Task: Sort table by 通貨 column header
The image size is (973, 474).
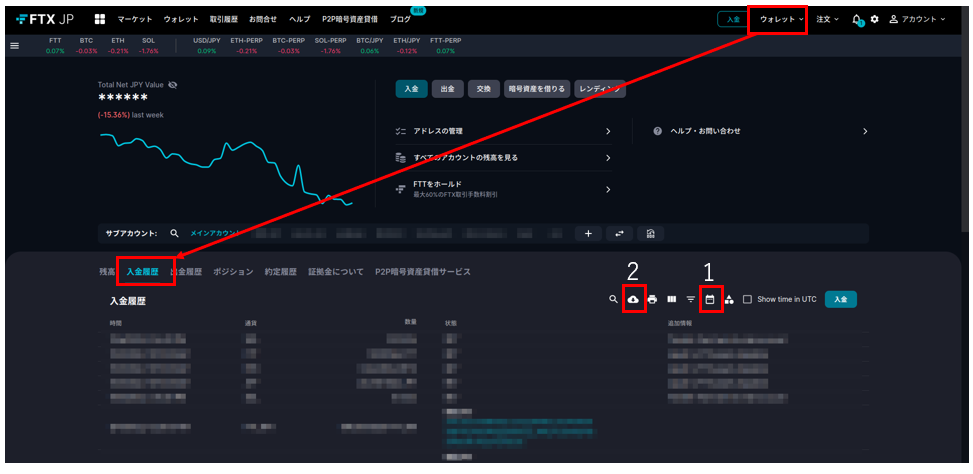Action: click(251, 323)
